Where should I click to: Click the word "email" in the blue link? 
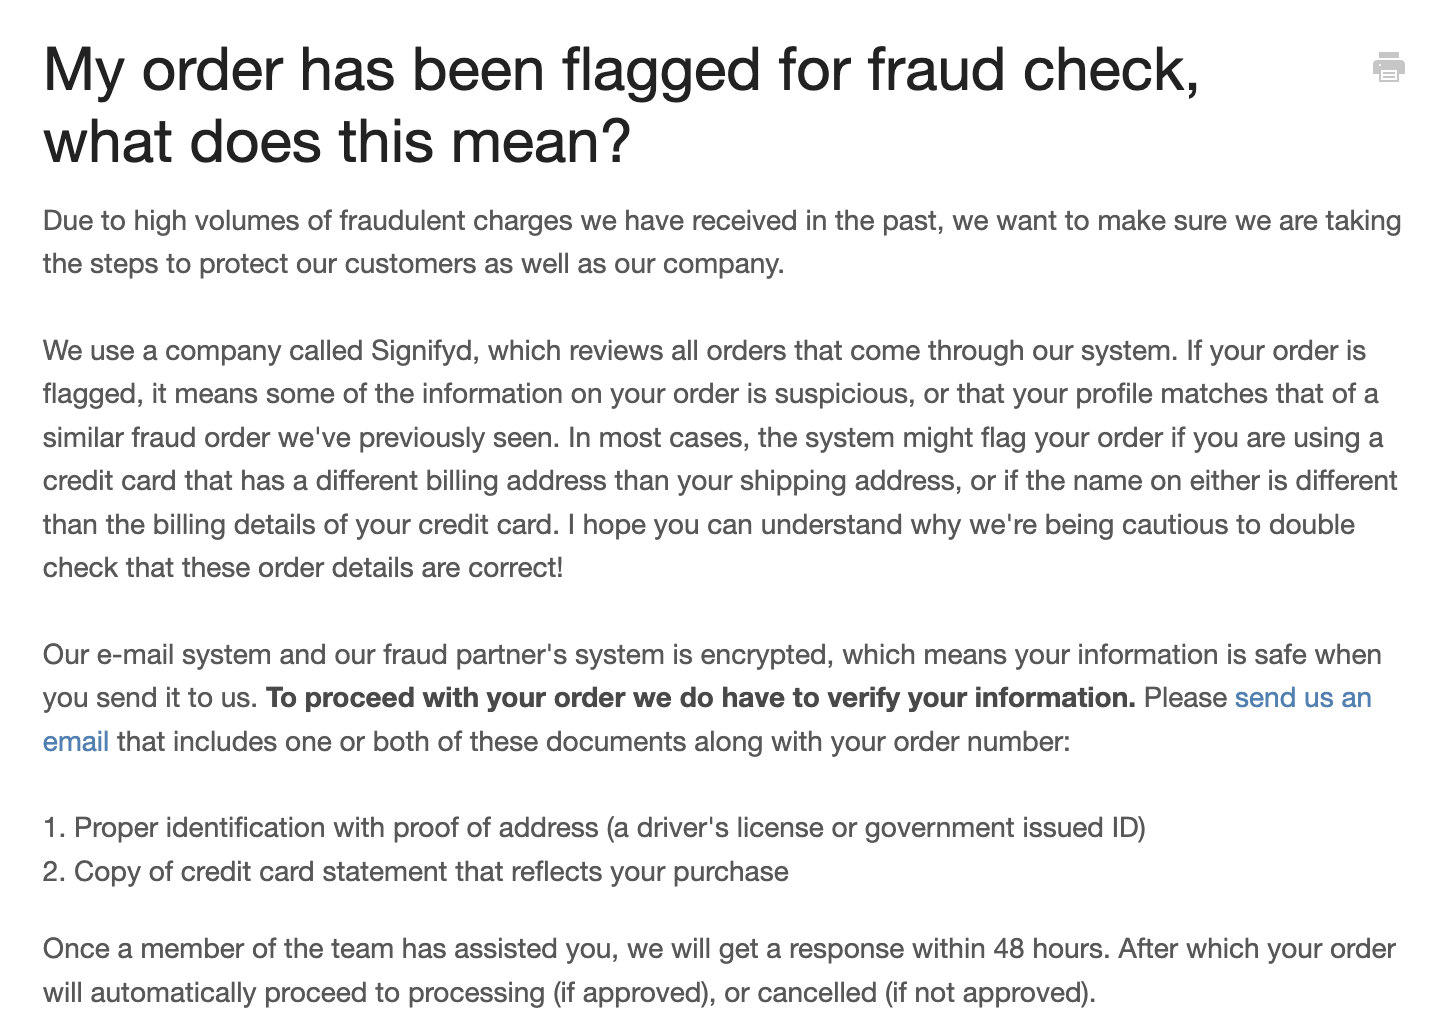pos(76,742)
